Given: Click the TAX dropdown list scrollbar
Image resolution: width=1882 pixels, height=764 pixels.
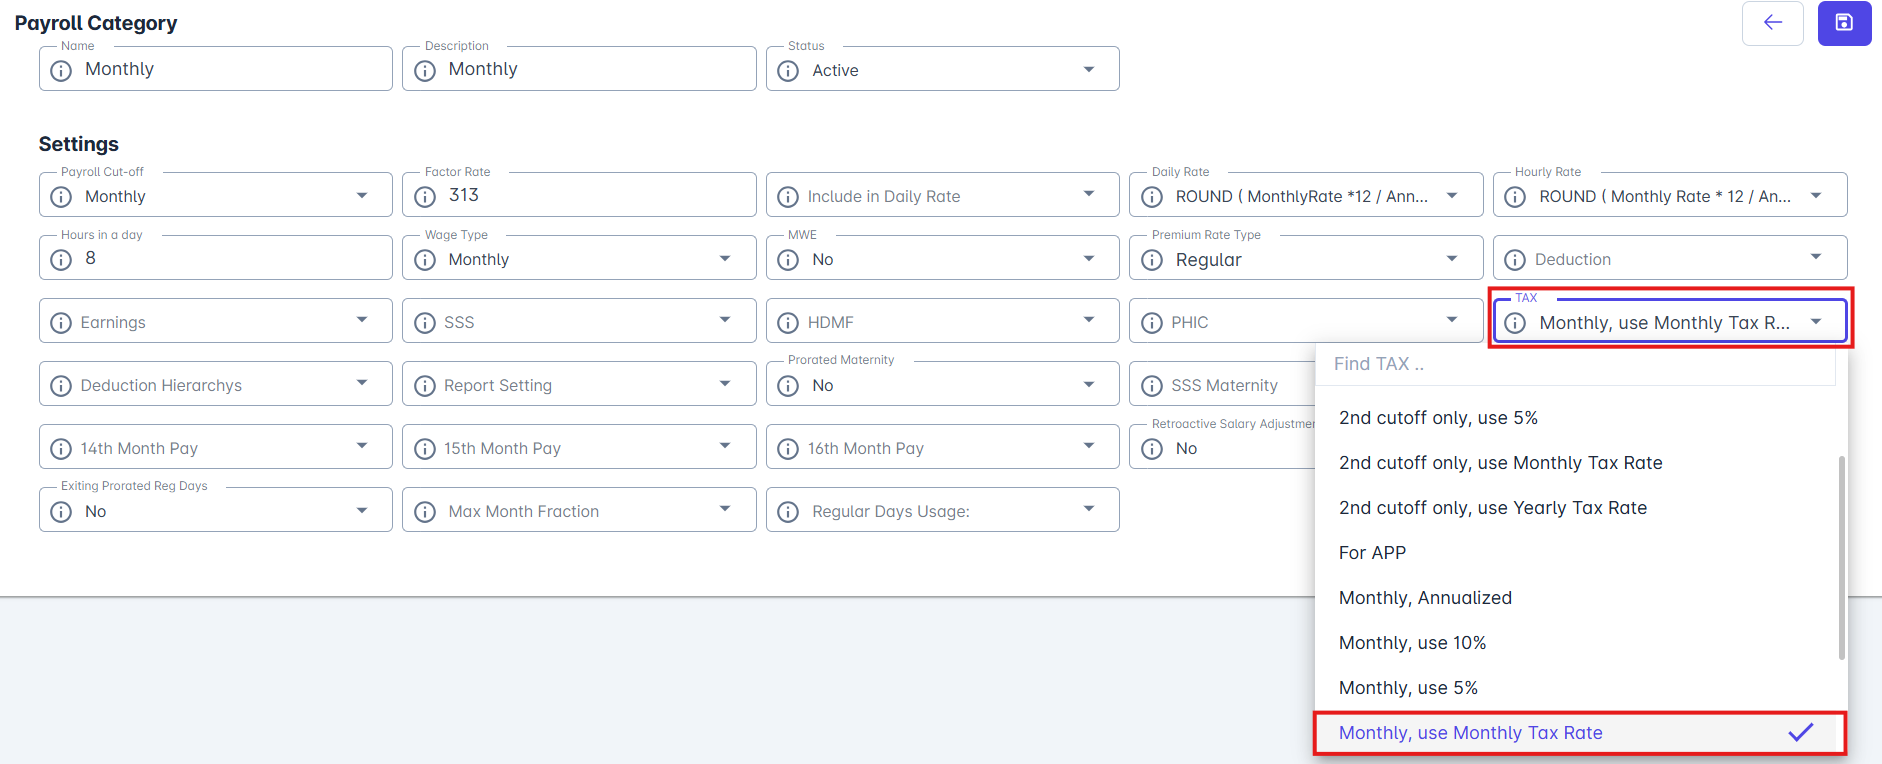Looking at the screenshot, I should pos(1841,558).
